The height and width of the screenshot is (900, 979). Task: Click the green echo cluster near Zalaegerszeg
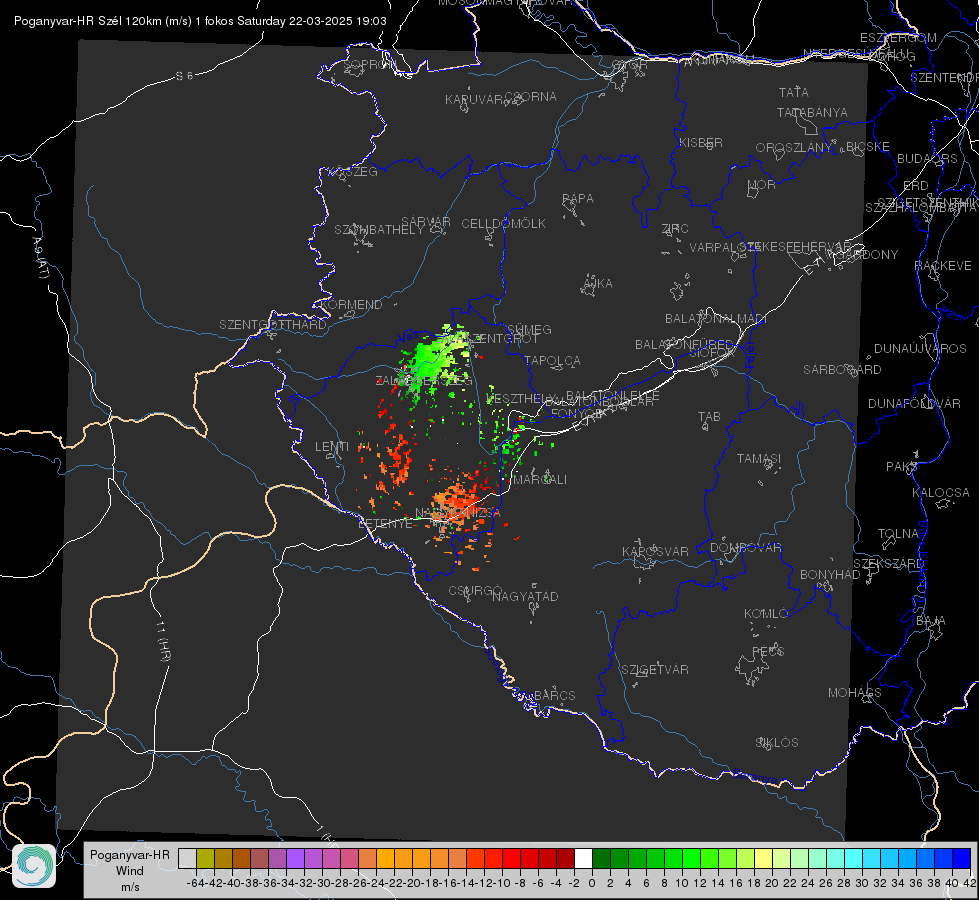coord(434,359)
